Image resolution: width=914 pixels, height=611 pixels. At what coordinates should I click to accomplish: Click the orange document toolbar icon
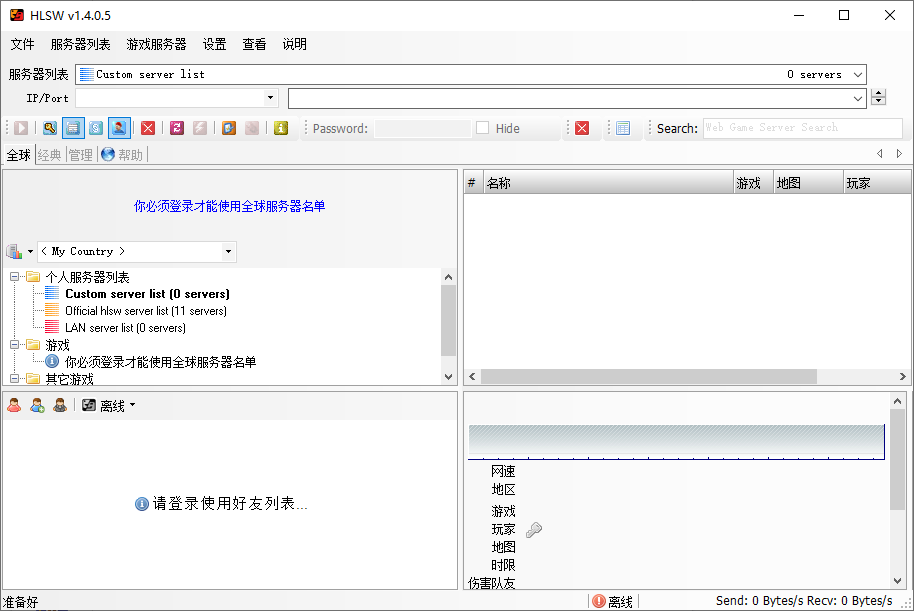(228, 128)
